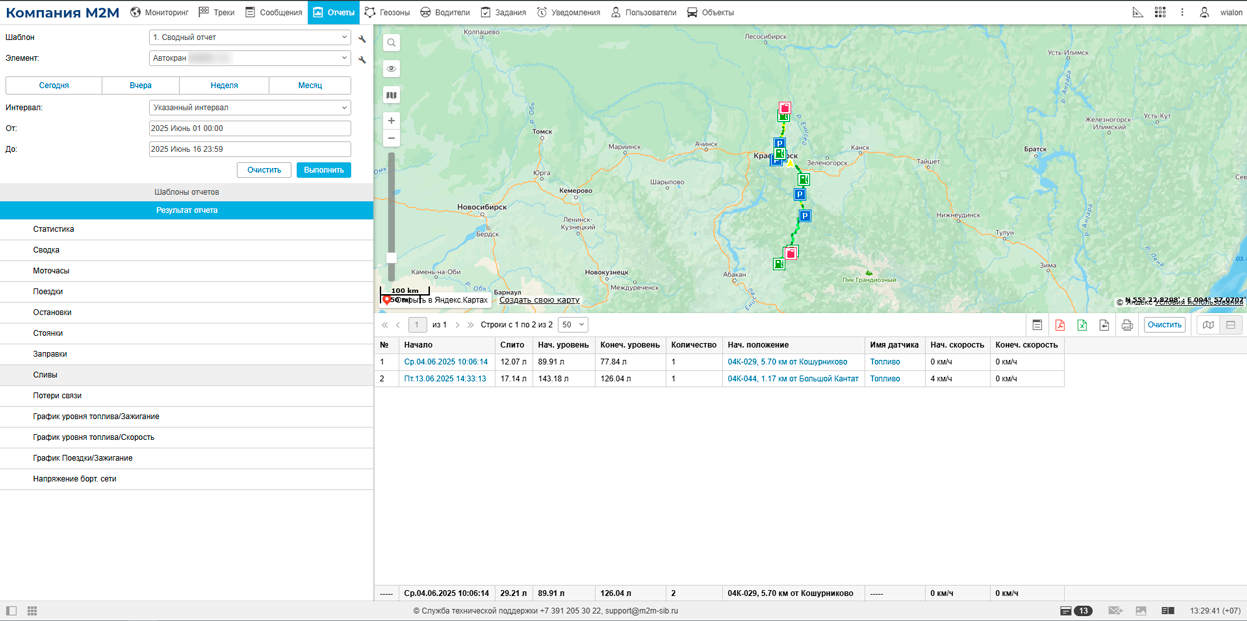Open the 04К-029 Кошурниково location link
Screen dimensions: 1247x621
pyautogui.click(x=787, y=362)
